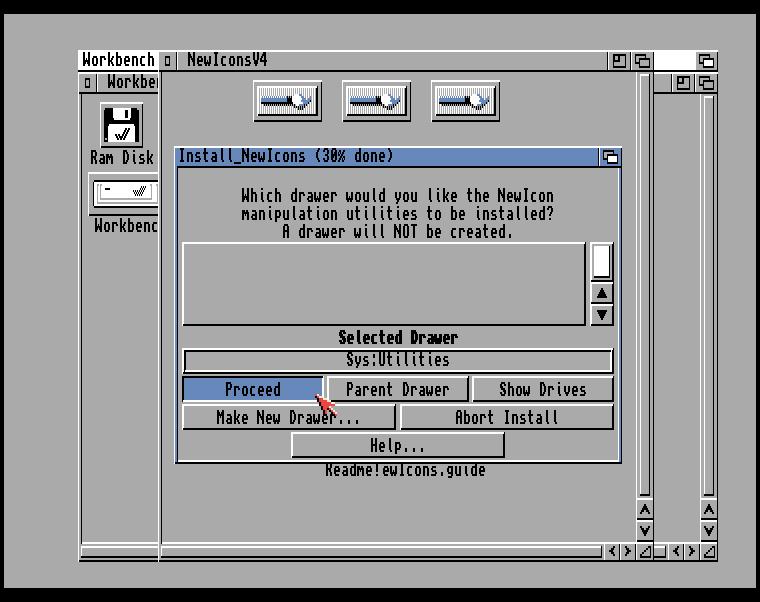Click the Install_NewIcons window depth gadget

point(610,157)
